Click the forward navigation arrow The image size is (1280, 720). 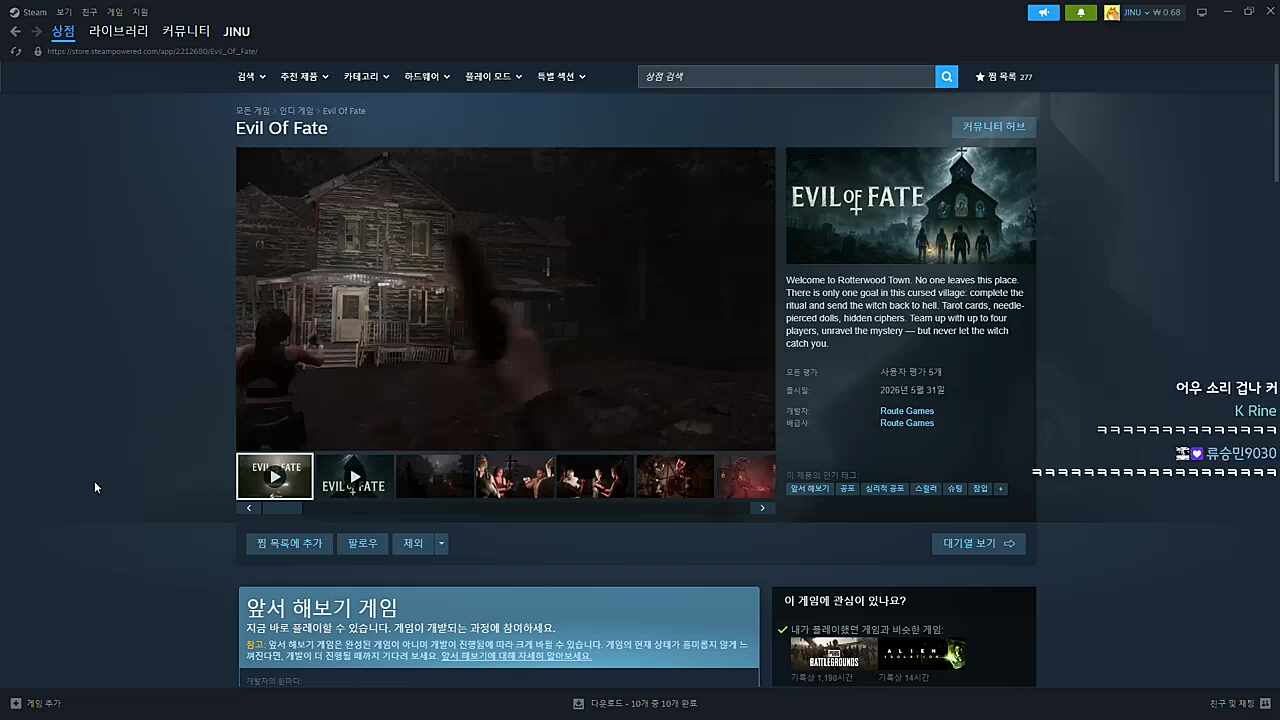point(37,32)
